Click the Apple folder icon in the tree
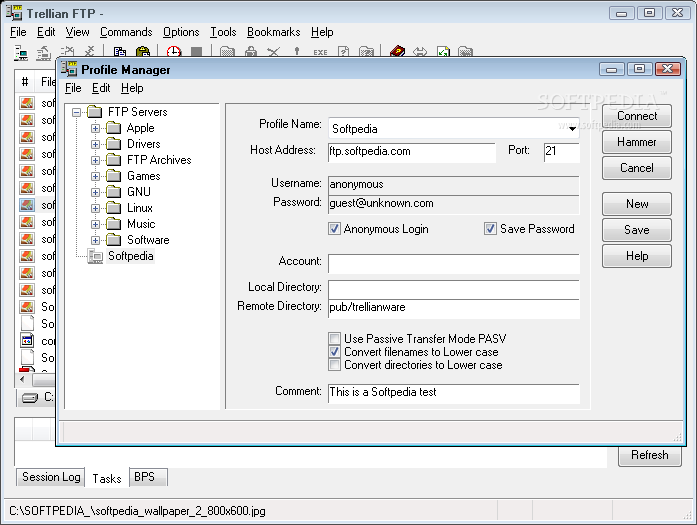The height and width of the screenshot is (525, 697). 114,128
